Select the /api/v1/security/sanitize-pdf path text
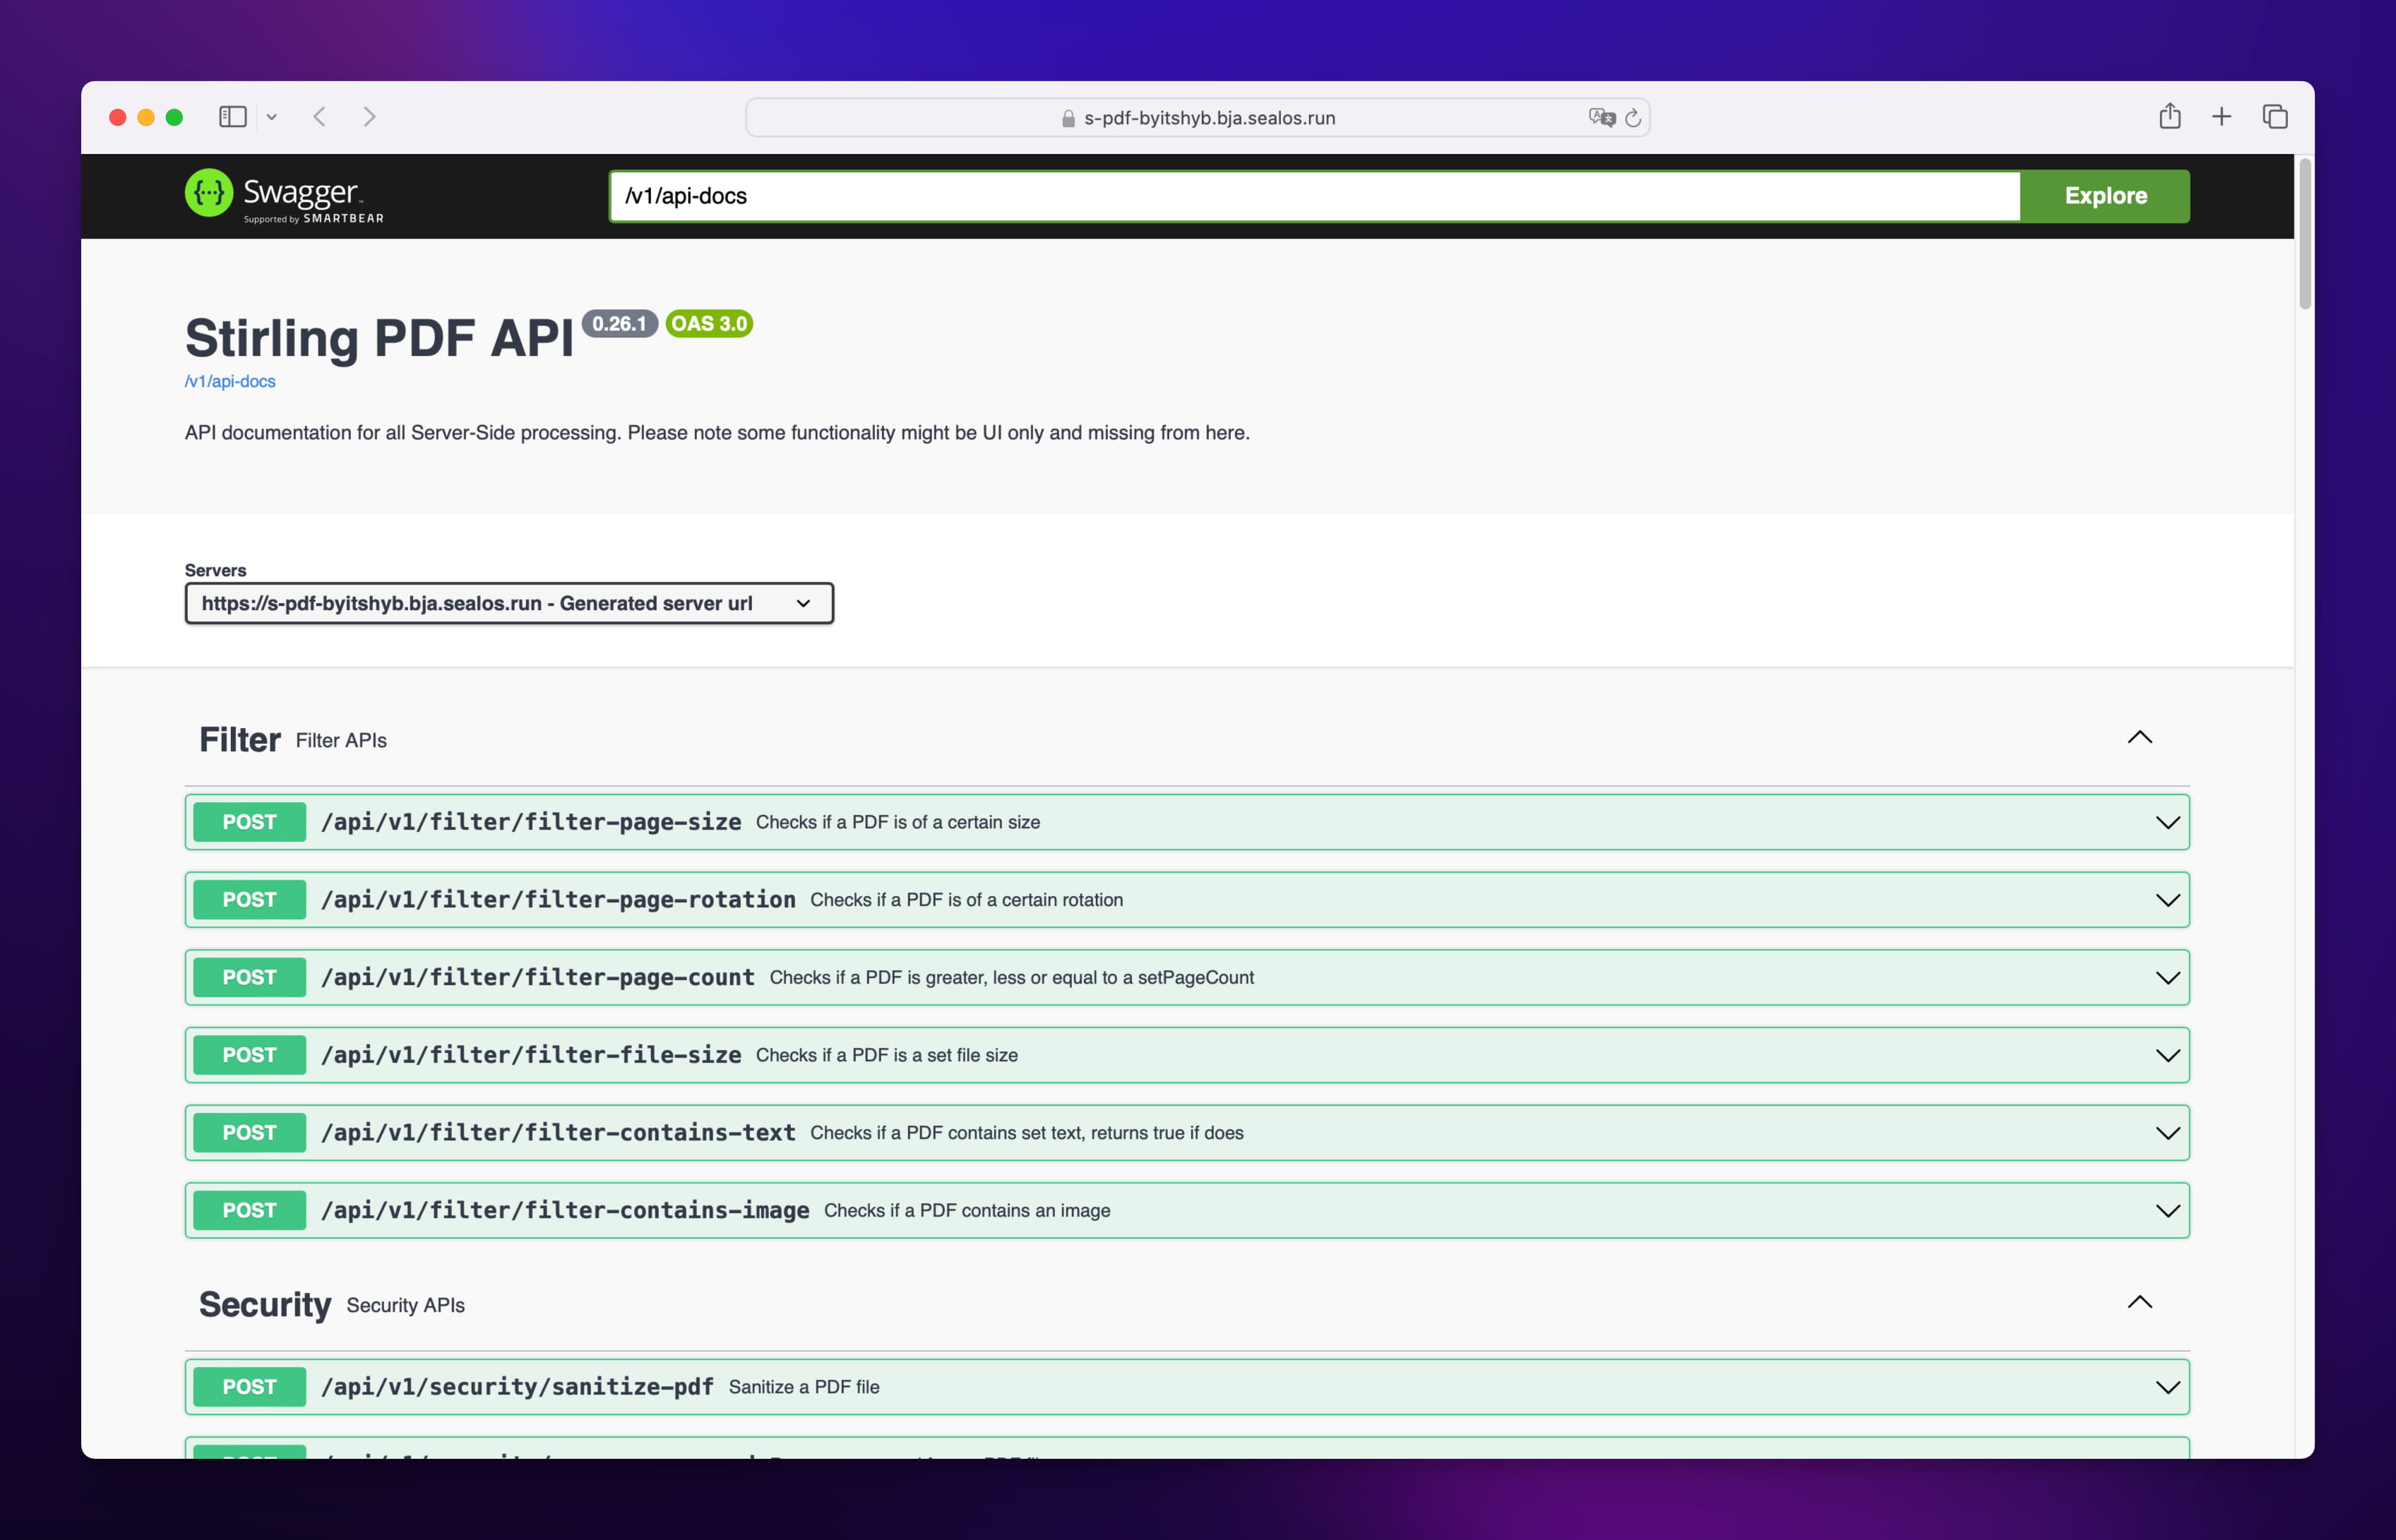 click(517, 1387)
